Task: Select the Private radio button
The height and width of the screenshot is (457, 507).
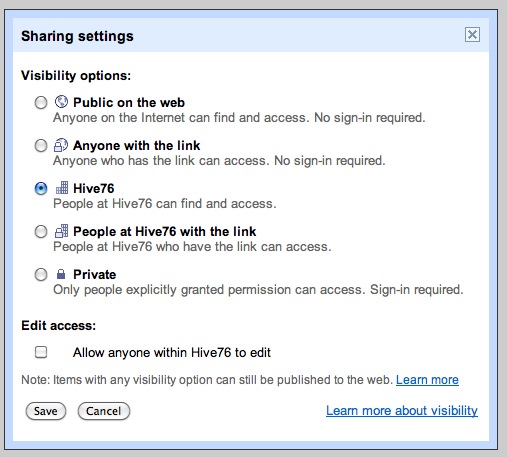Action: 41,275
